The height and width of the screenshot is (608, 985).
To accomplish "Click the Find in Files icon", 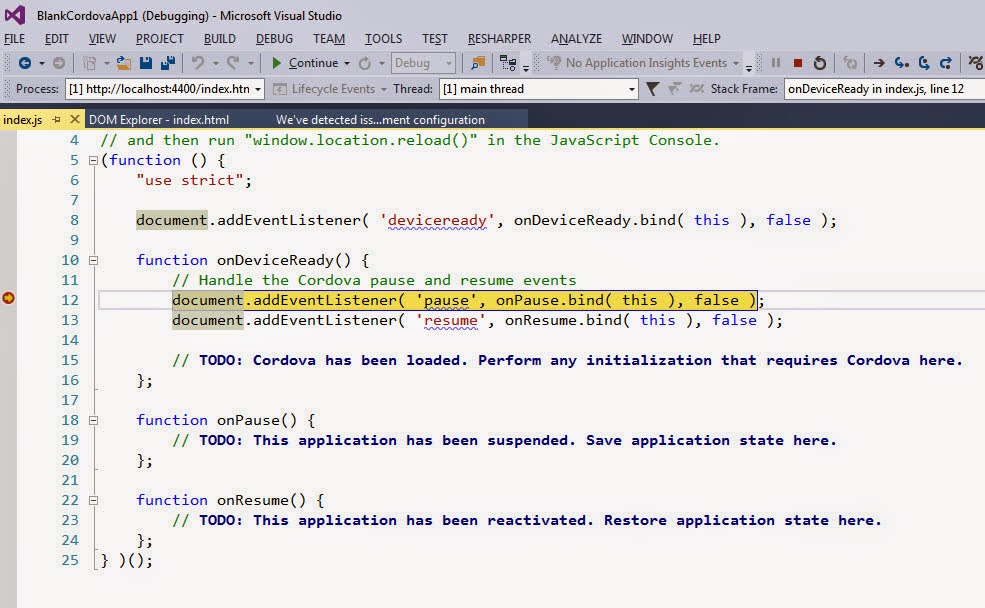I will click(x=478, y=63).
